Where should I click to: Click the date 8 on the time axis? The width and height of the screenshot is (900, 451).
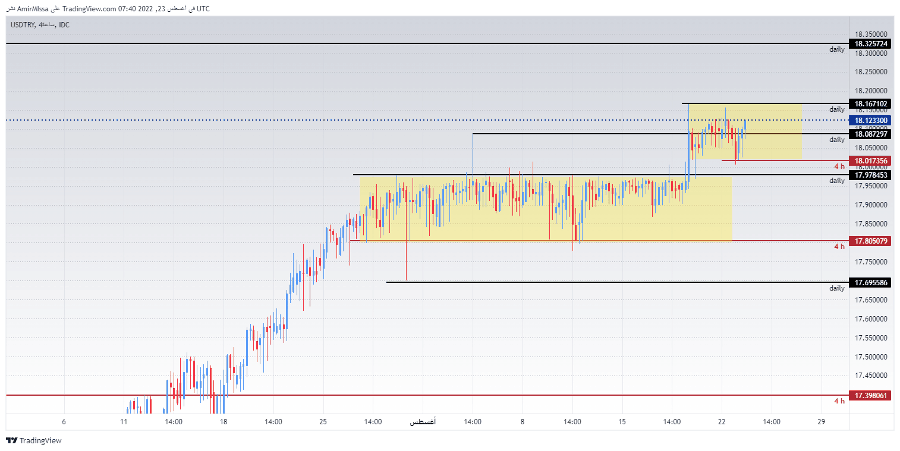tap(522, 422)
